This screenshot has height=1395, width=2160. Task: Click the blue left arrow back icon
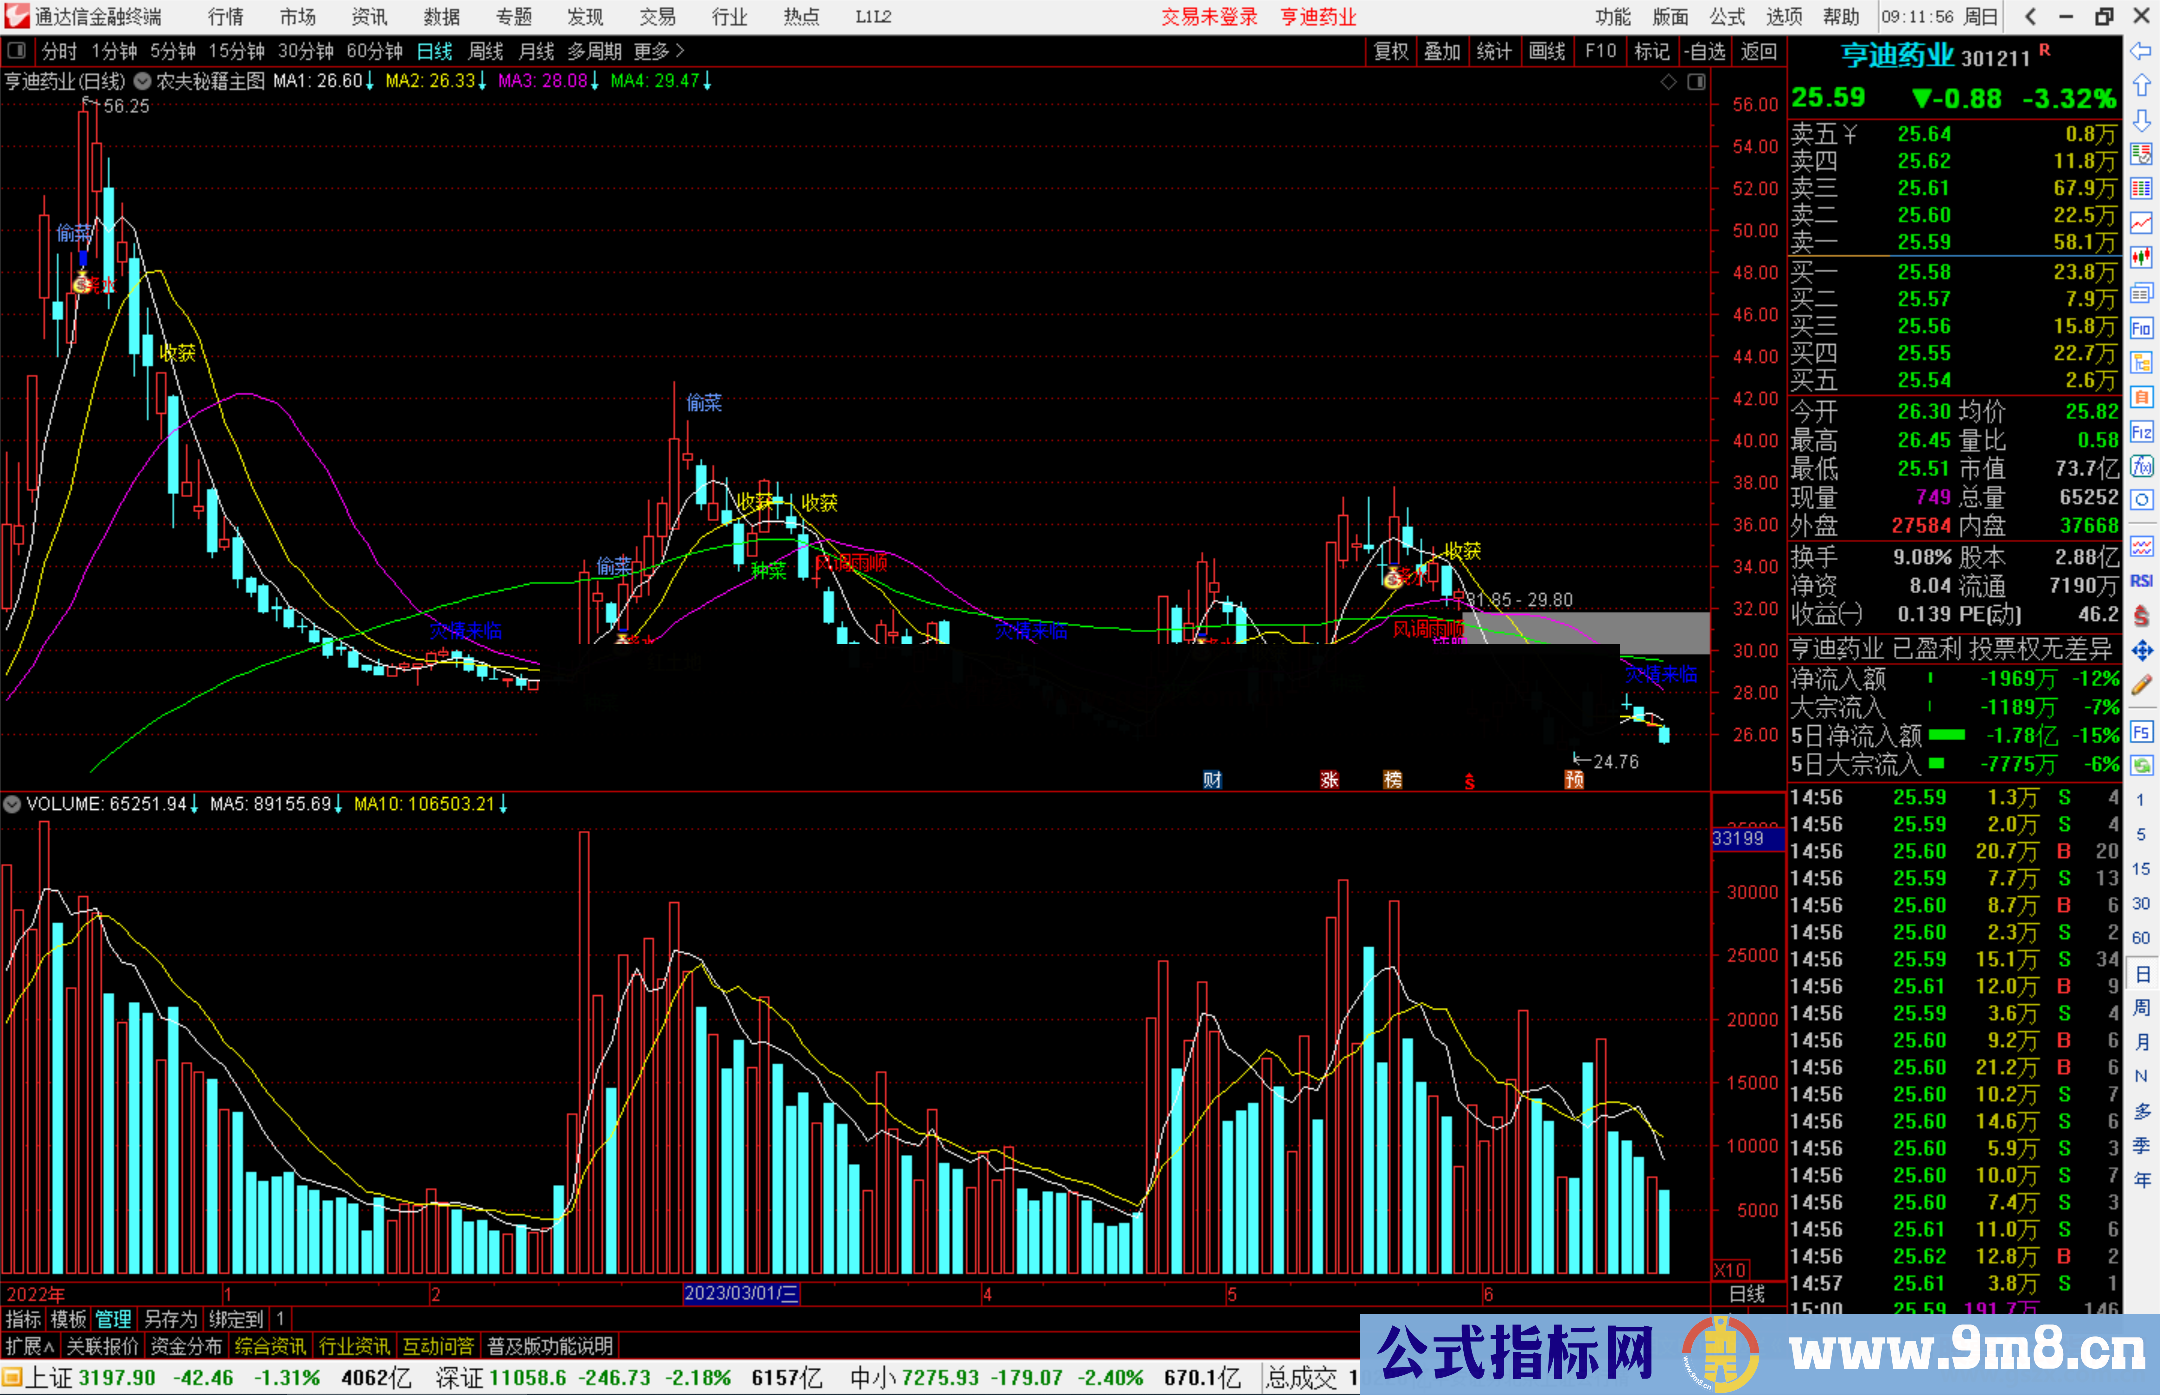2141,51
